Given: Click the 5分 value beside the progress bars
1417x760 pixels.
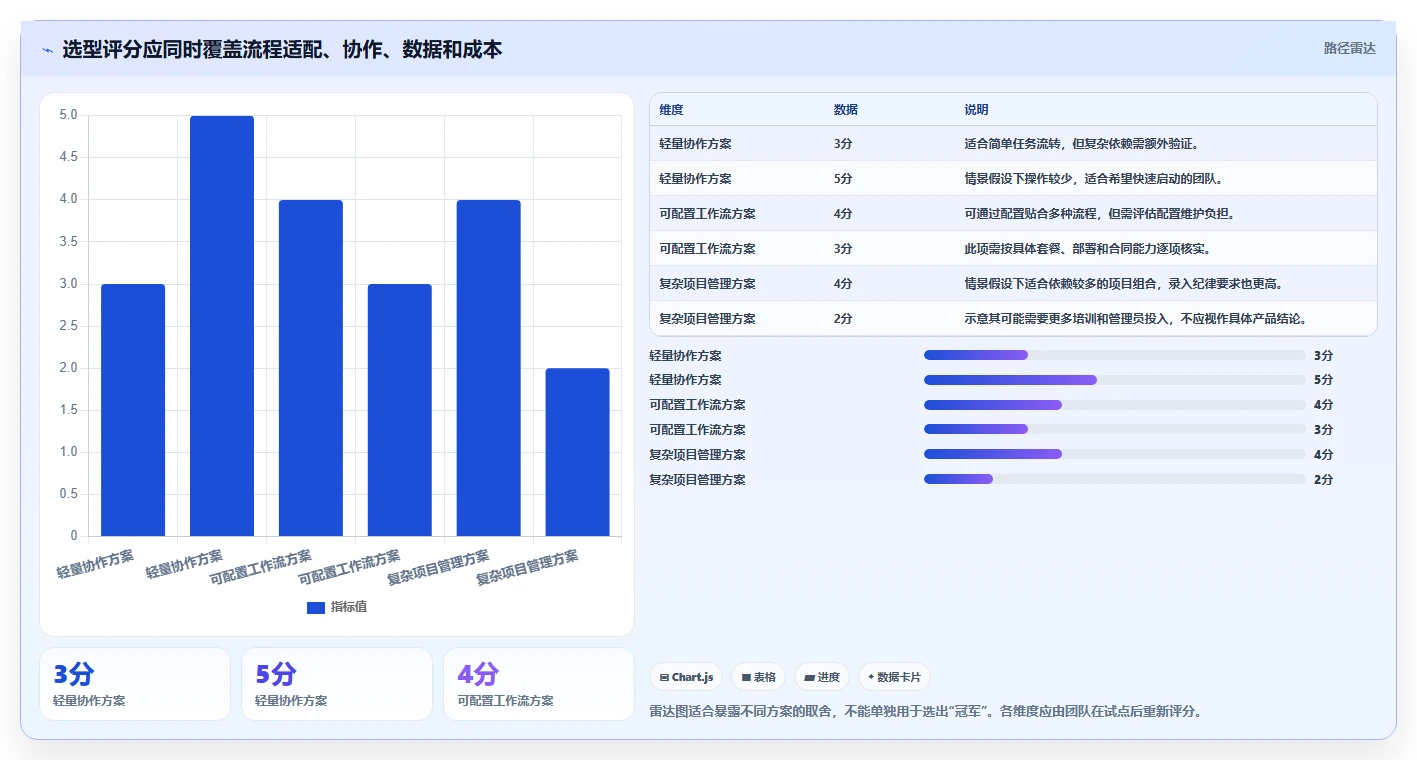Looking at the screenshot, I should tap(1323, 380).
